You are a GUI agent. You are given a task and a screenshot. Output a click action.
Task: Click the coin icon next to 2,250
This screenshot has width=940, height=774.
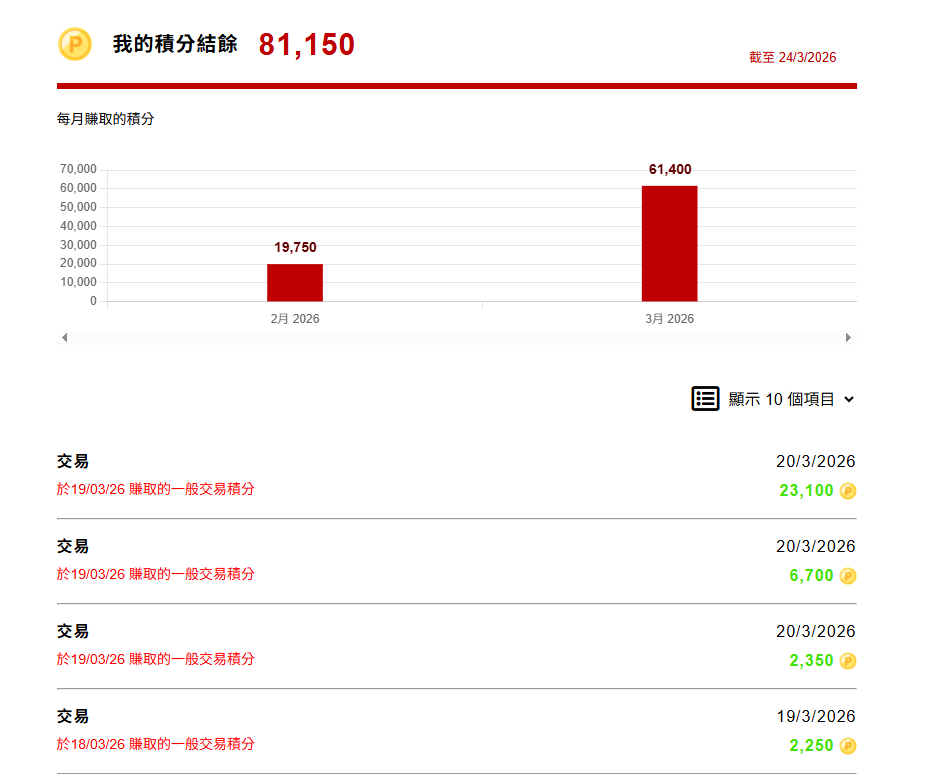848,746
